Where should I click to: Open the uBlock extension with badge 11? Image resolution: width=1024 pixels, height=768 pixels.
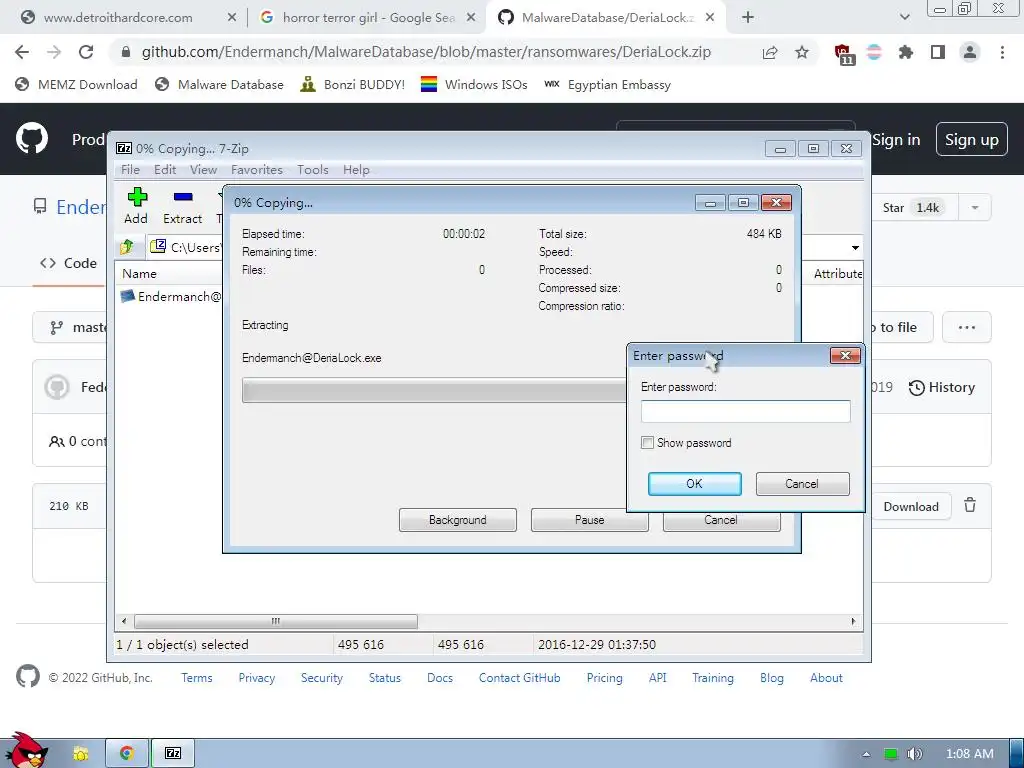(x=844, y=54)
